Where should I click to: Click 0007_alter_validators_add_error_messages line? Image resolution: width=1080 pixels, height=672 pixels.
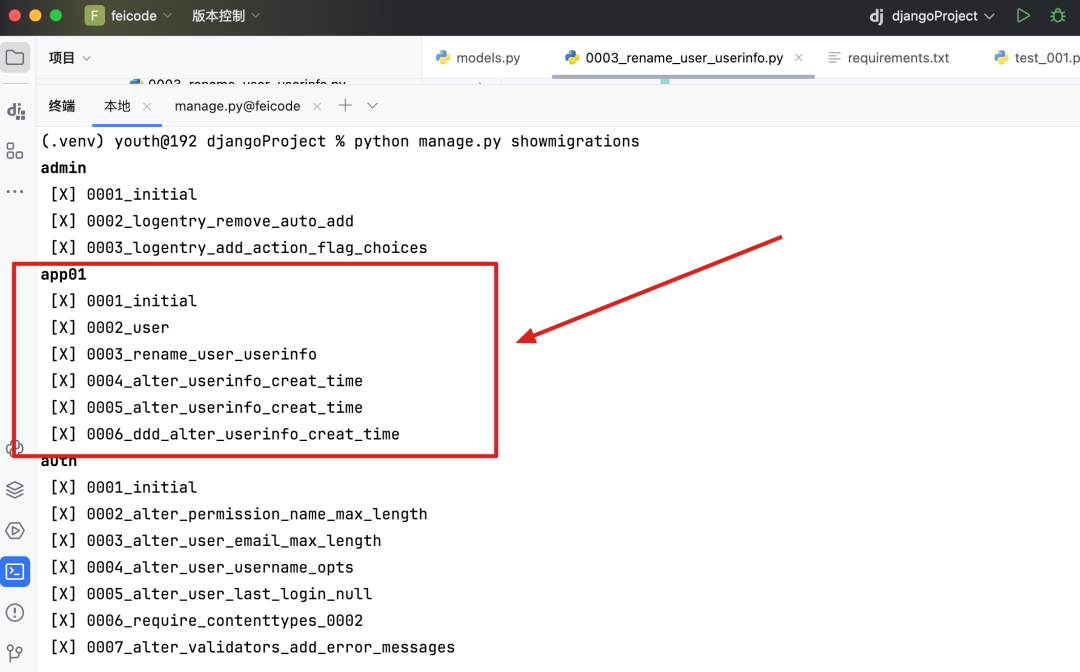tap(253, 647)
